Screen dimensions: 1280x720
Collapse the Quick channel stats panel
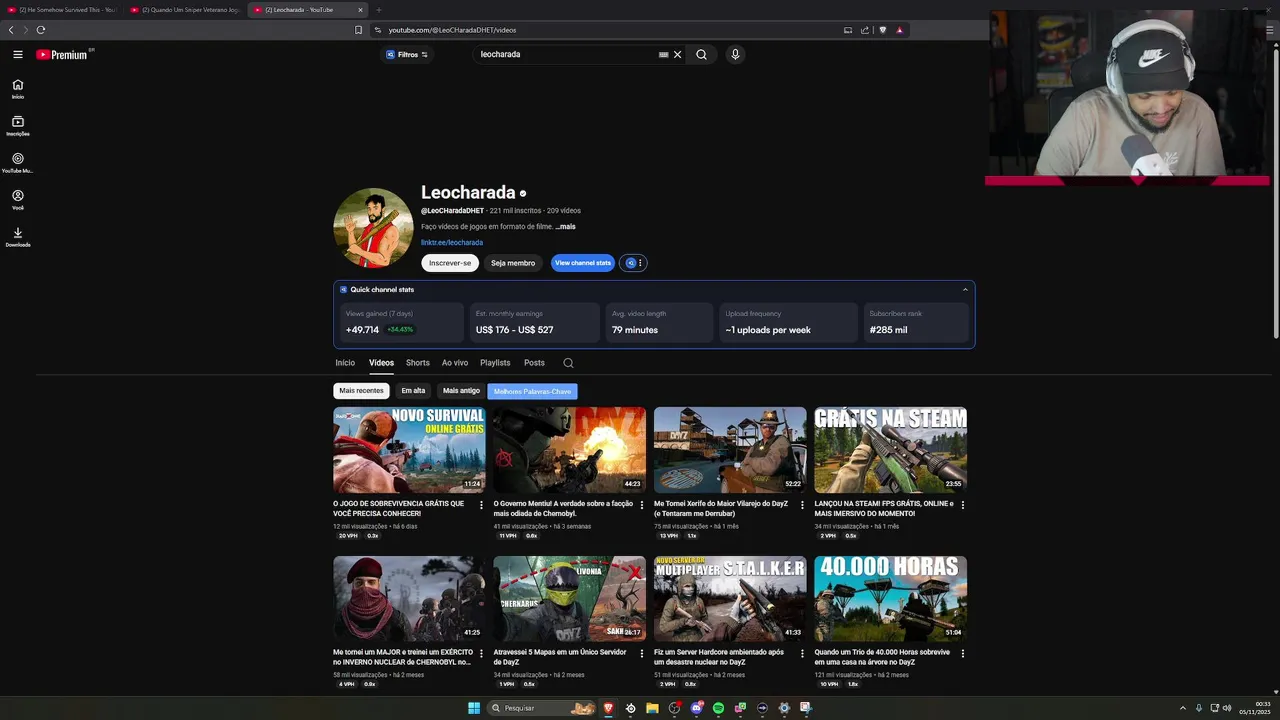pos(965,290)
